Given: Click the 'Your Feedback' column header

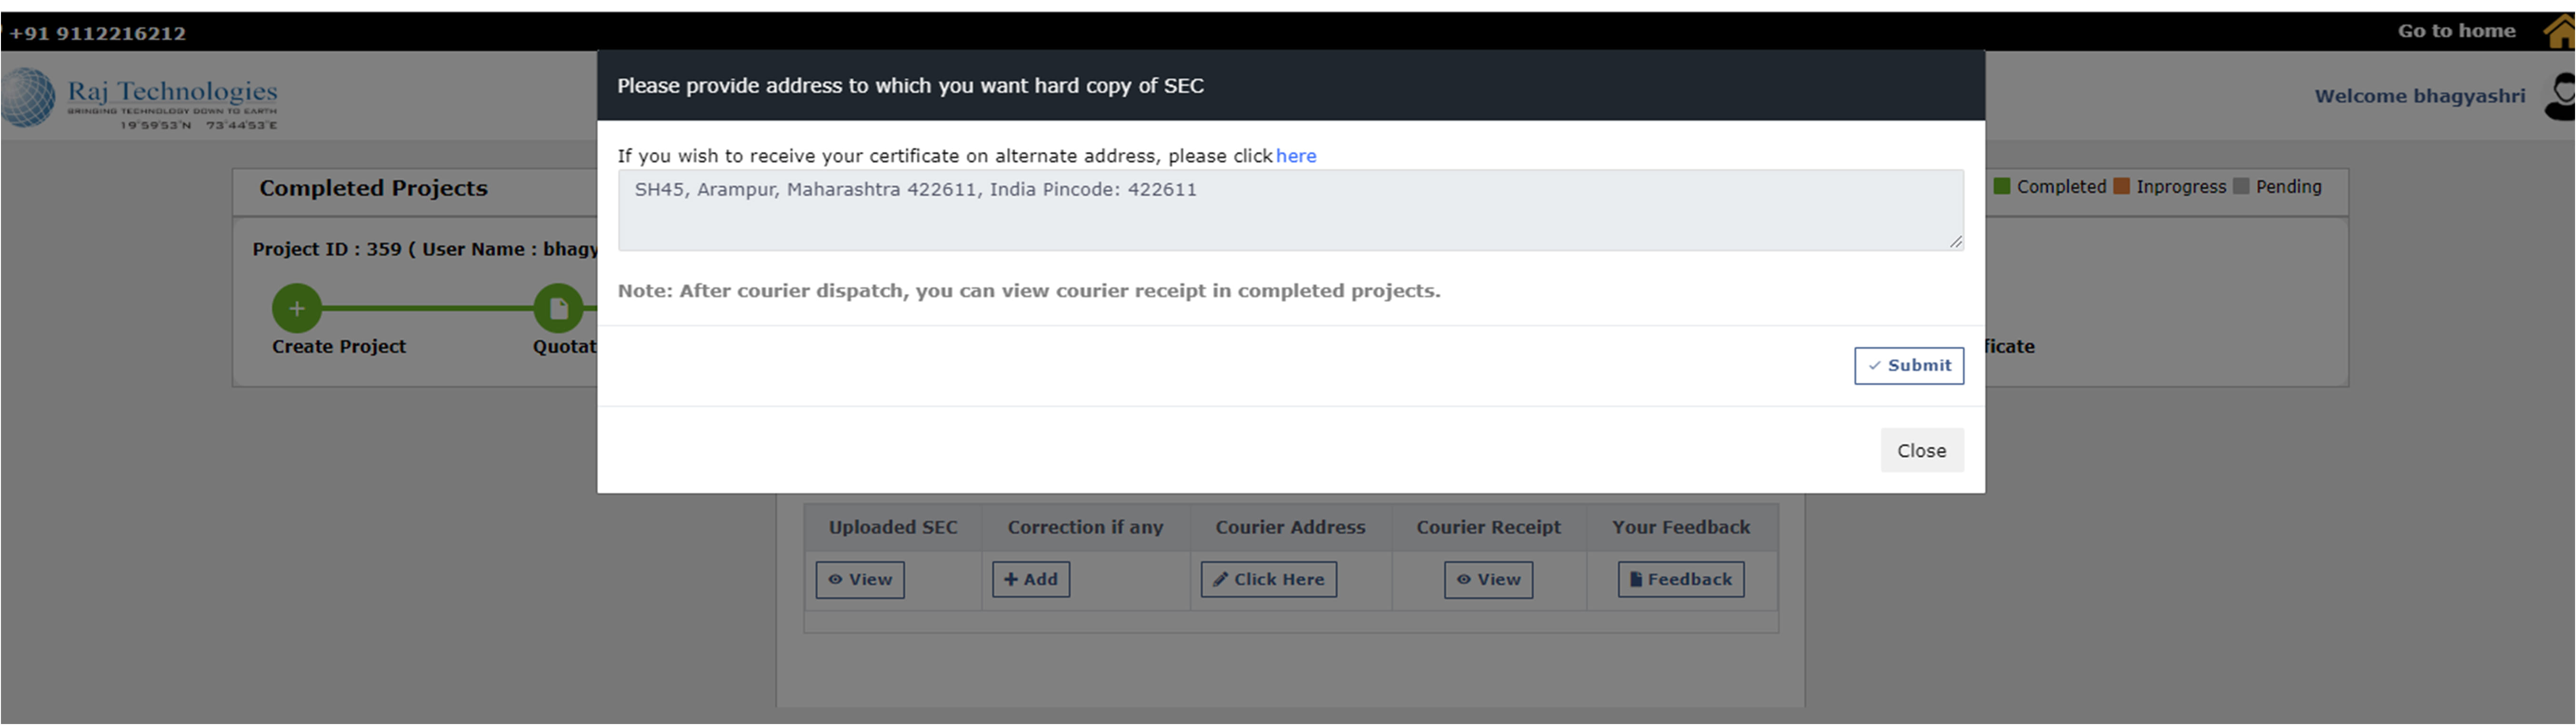Looking at the screenshot, I should tap(1681, 527).
